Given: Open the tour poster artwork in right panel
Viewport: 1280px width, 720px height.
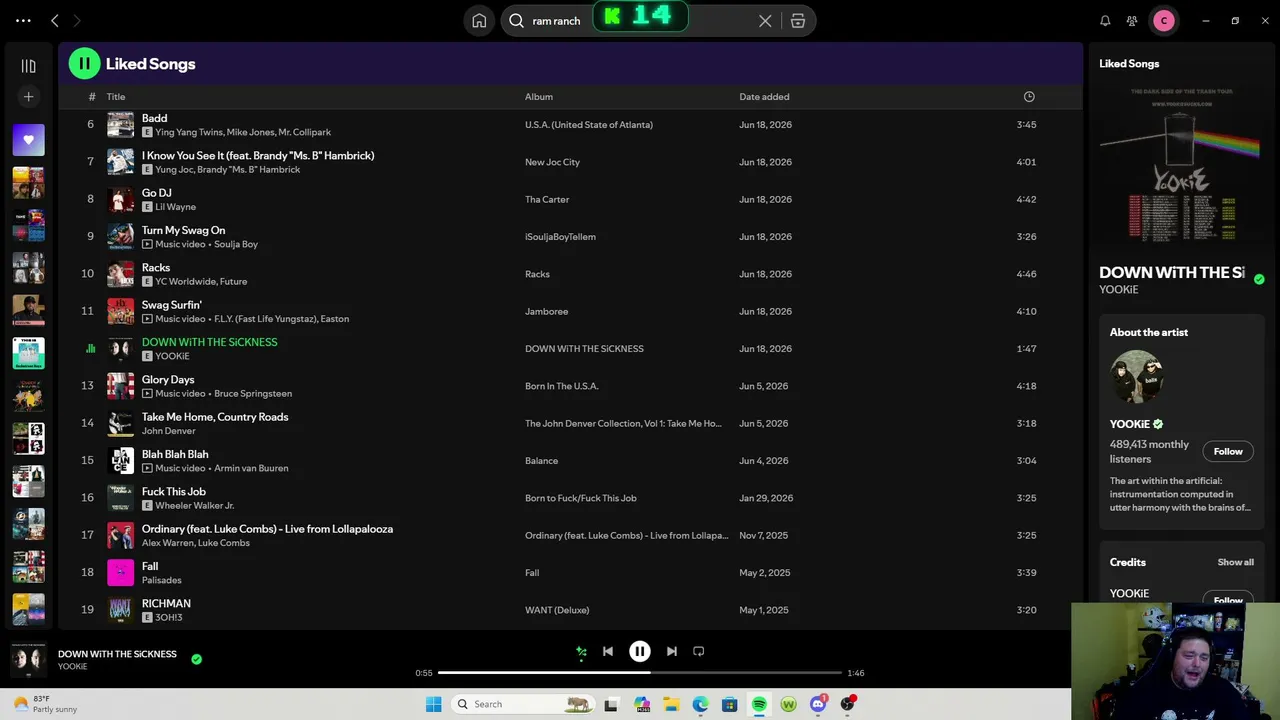Looking at the screenshot, I should [1180, 164].
